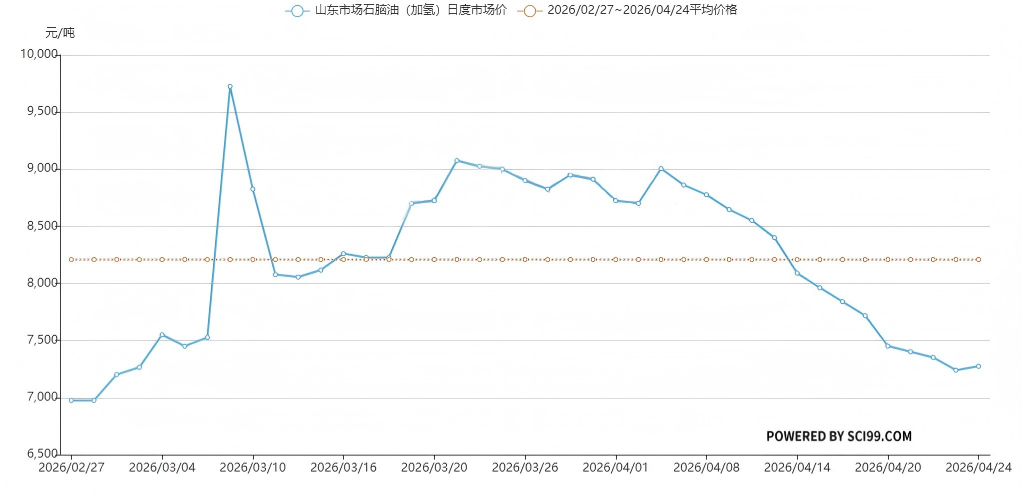Viewport: 1022px width, 494px height.
Task: Click the blue data point at 2026/04/14
Action: click(x=797, y=273)
